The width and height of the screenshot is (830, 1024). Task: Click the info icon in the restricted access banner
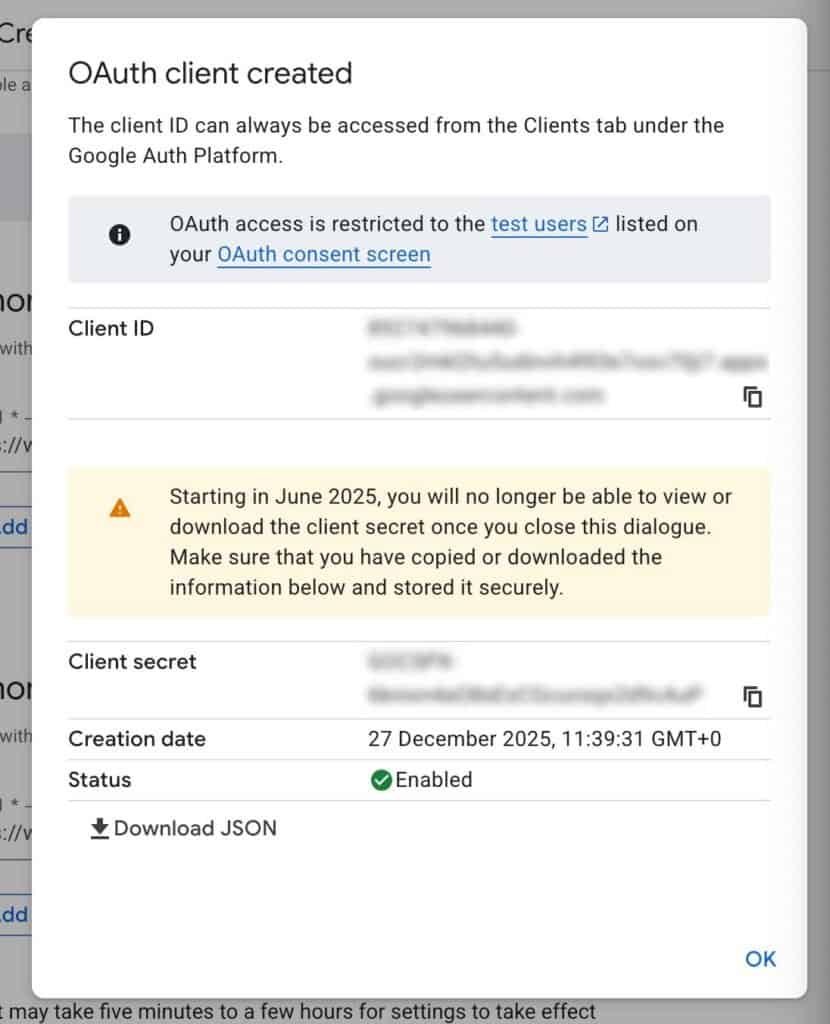118,236
